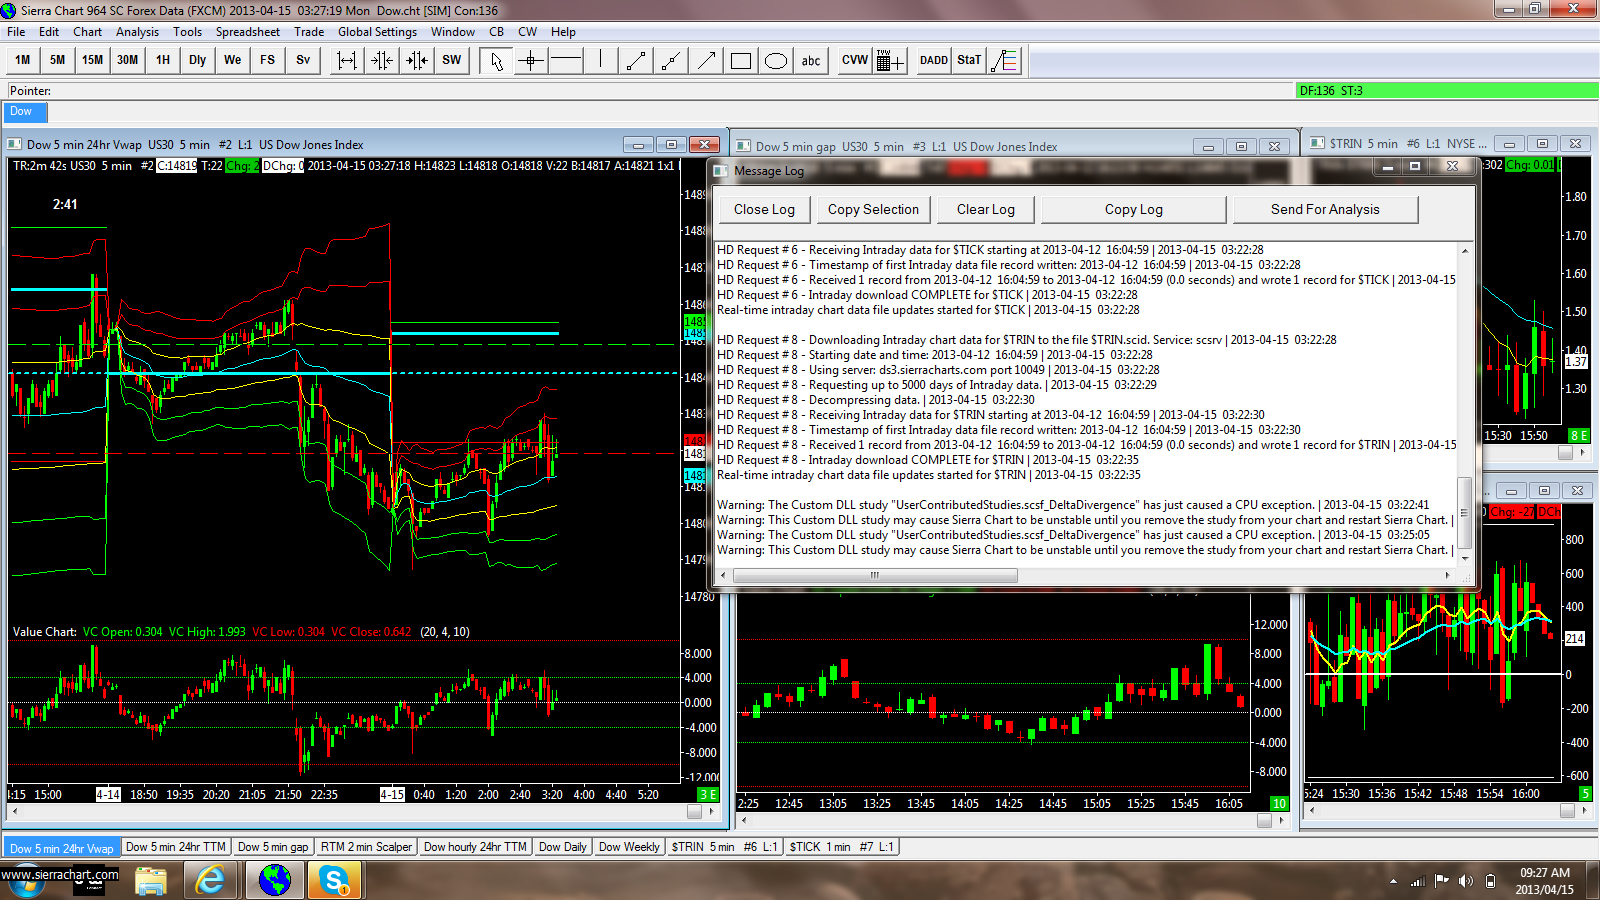Viewport: 1600px width, 900px height.
Task: Set 5M bar period button
Action: pyautogui.click(x=58, y=60)
